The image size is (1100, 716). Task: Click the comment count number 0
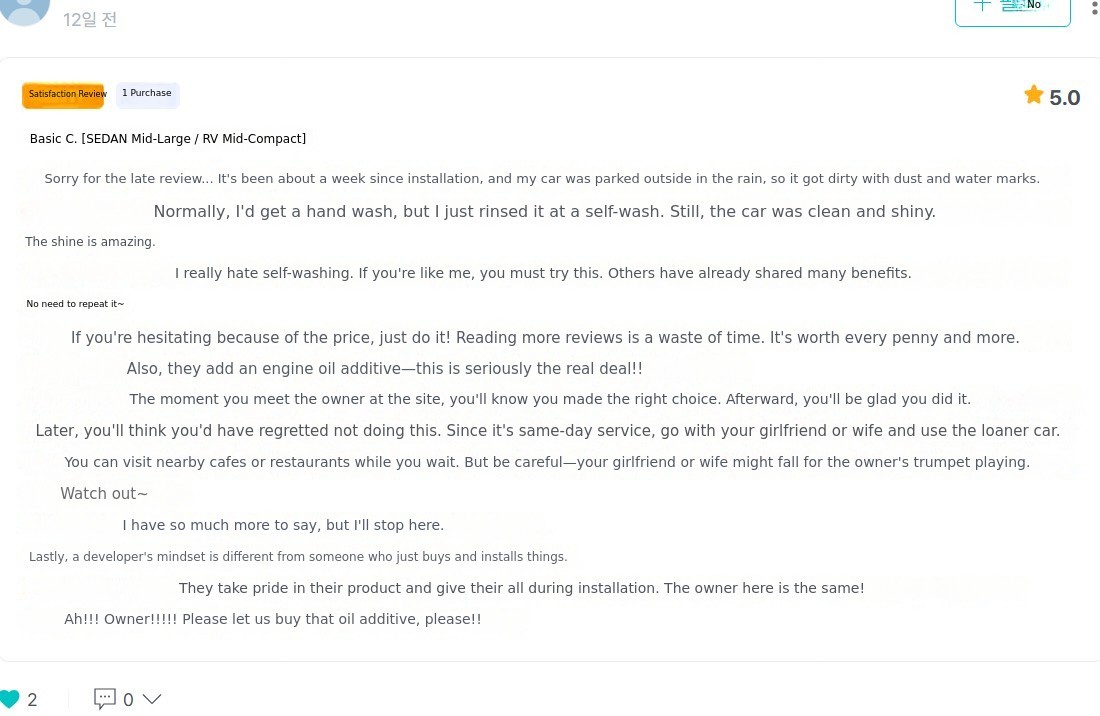tap(128, 700)
